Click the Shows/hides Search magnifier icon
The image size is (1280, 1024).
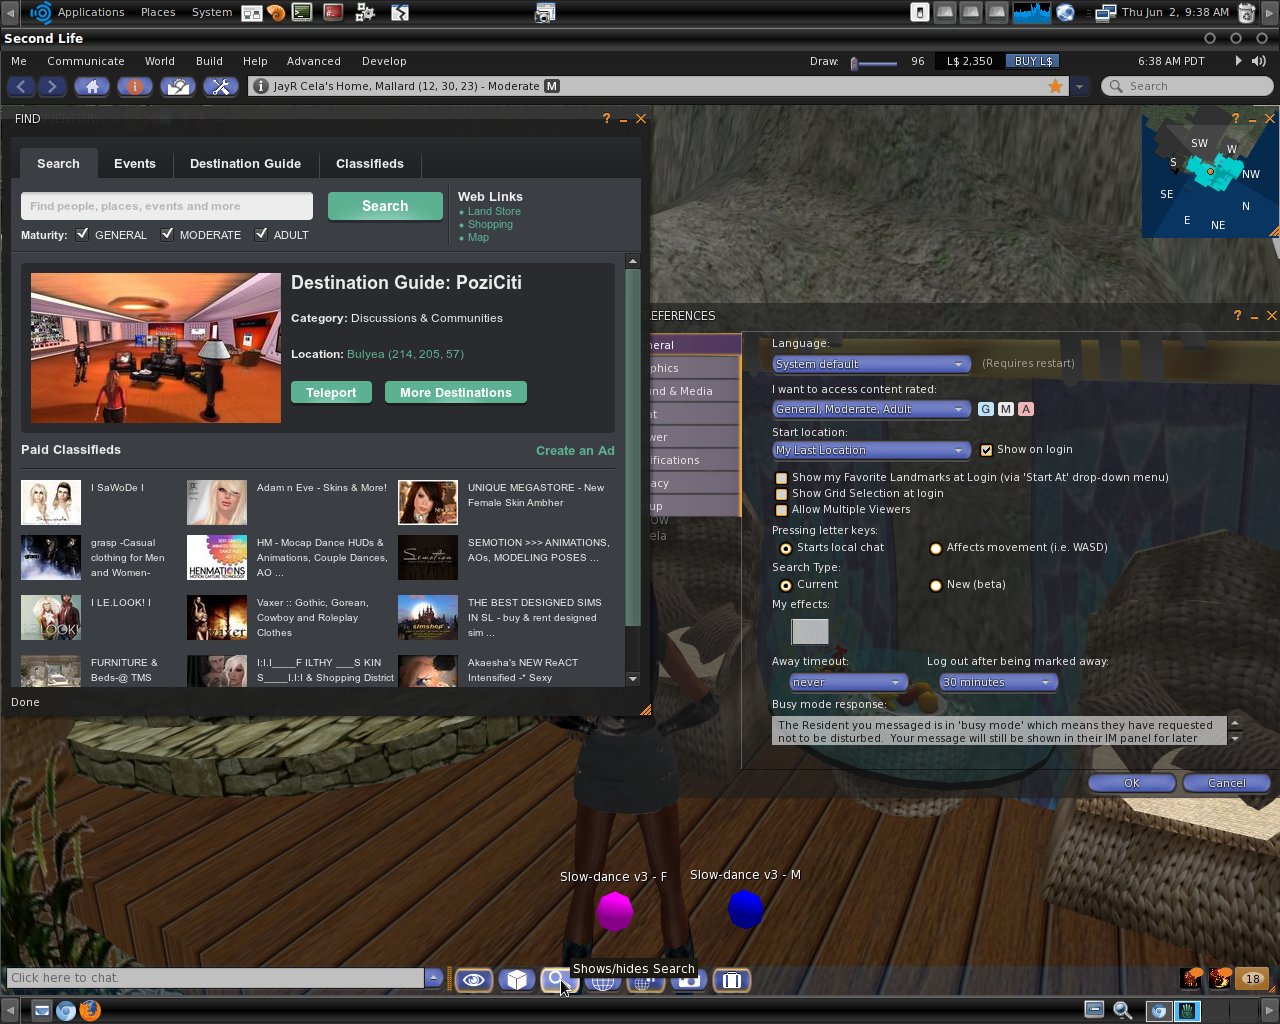pyautogui.click(x=556, y=980)
